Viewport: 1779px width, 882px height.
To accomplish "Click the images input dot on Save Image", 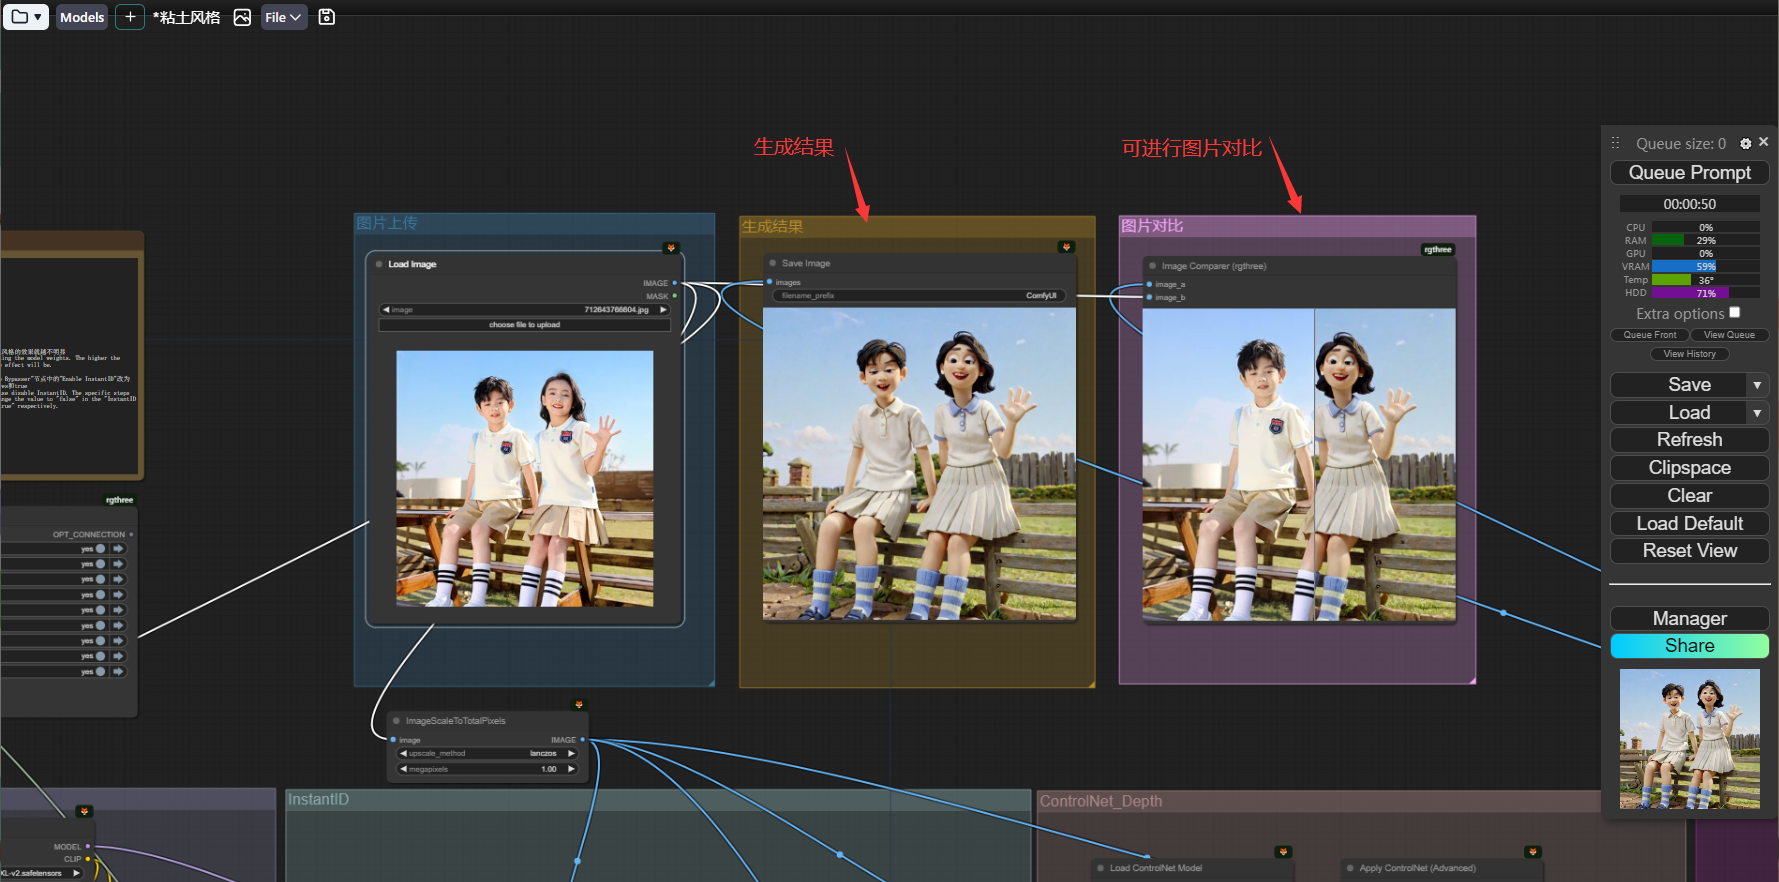I will coord(769,282).
